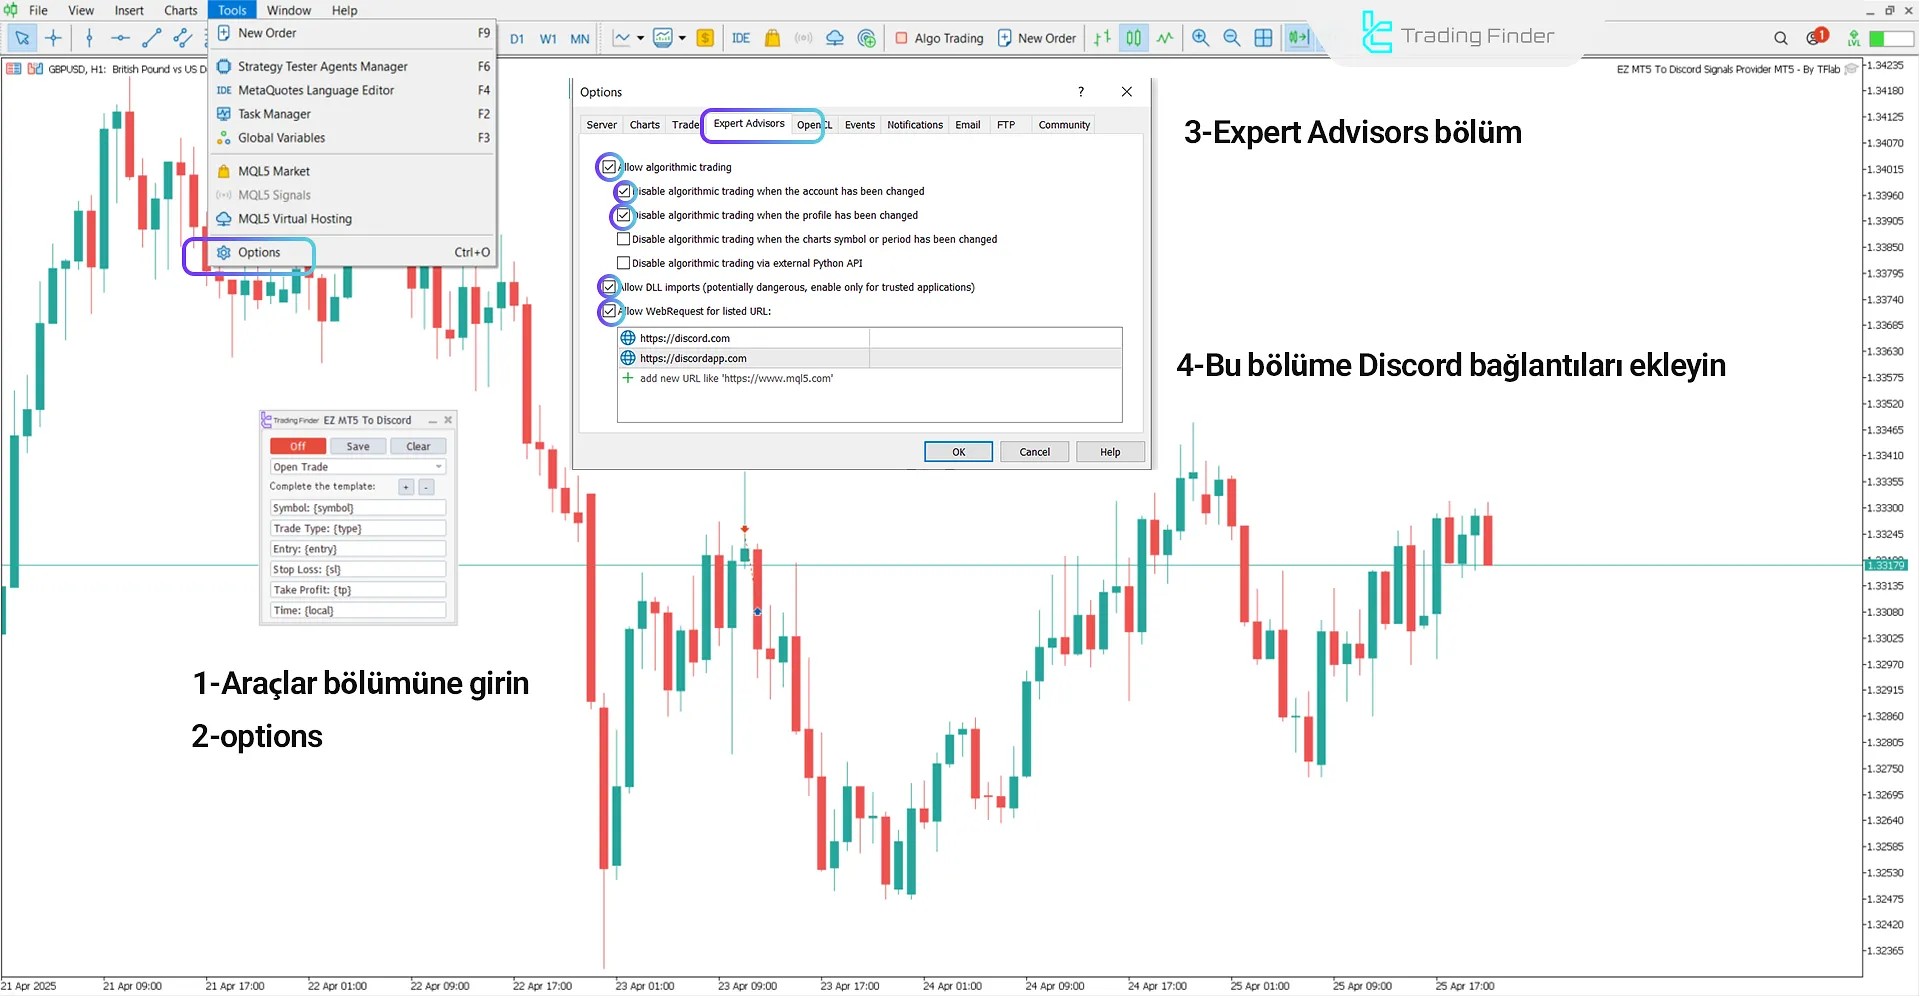Toggle Allow WebRequest for listed URL checkbox

609,311
